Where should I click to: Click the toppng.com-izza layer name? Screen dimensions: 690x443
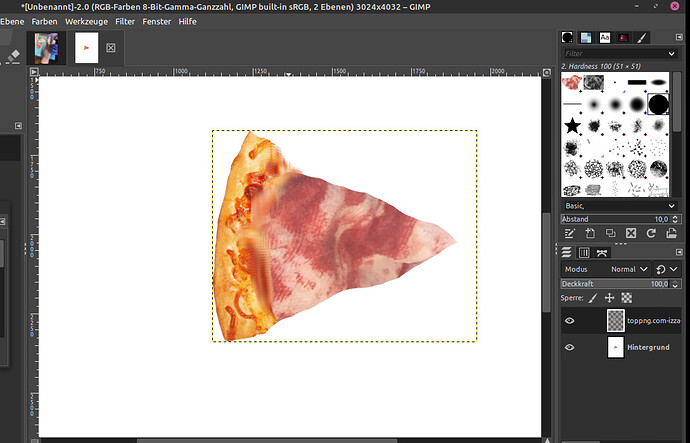tap(653, 321)
